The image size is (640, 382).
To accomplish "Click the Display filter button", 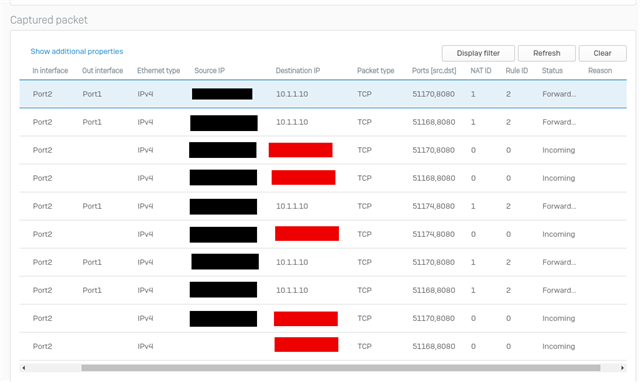I will tap(478, 53).
